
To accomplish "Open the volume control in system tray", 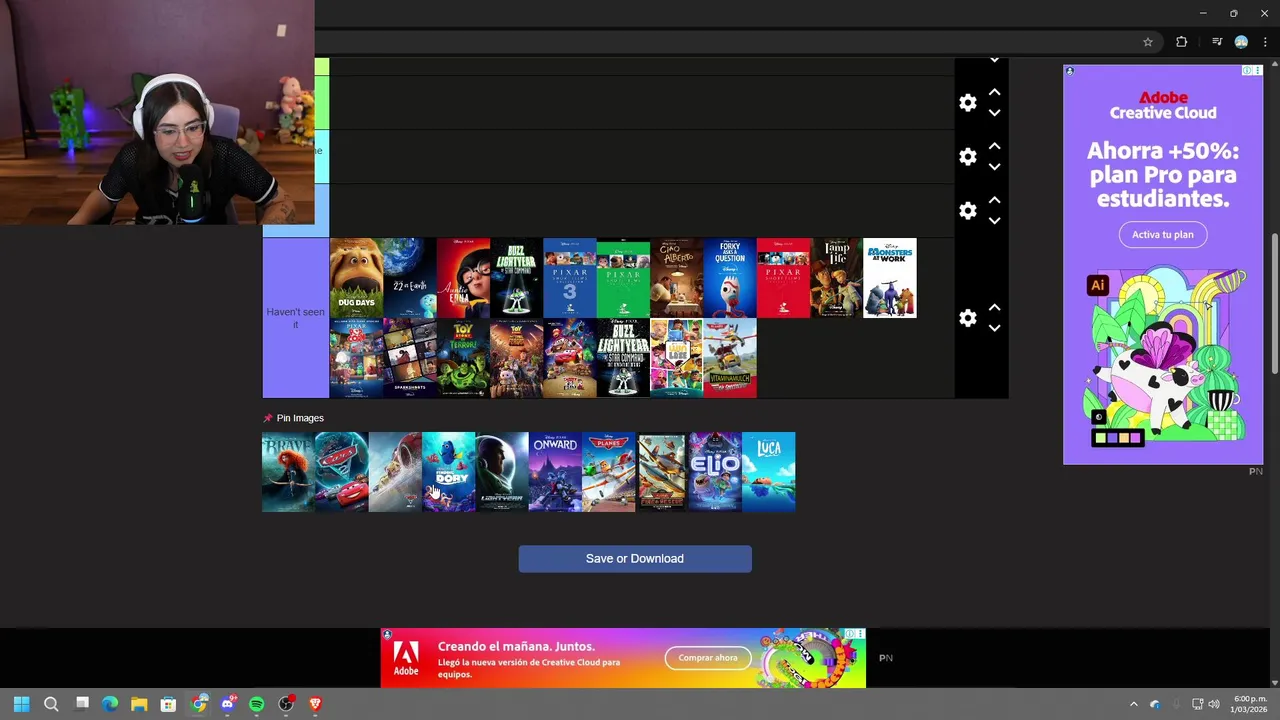I will point(1214,704).
